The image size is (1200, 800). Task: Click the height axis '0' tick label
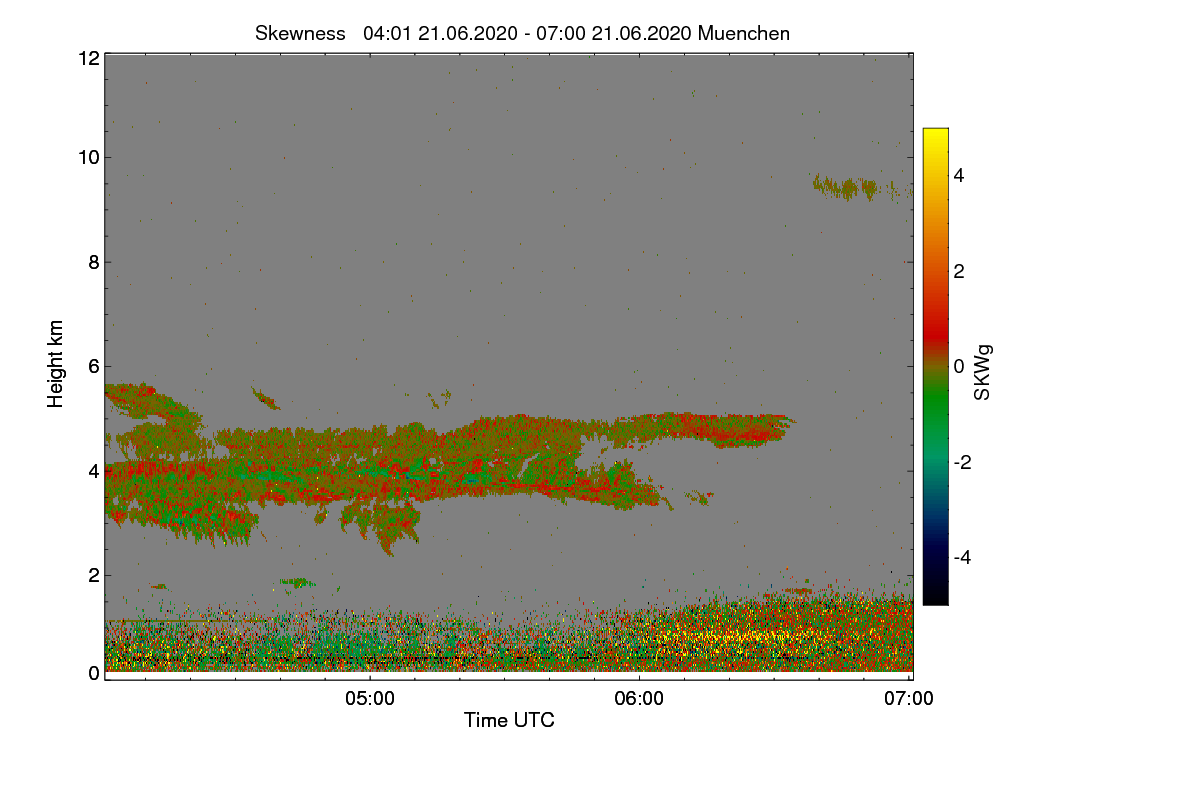(x=93, y=673)
